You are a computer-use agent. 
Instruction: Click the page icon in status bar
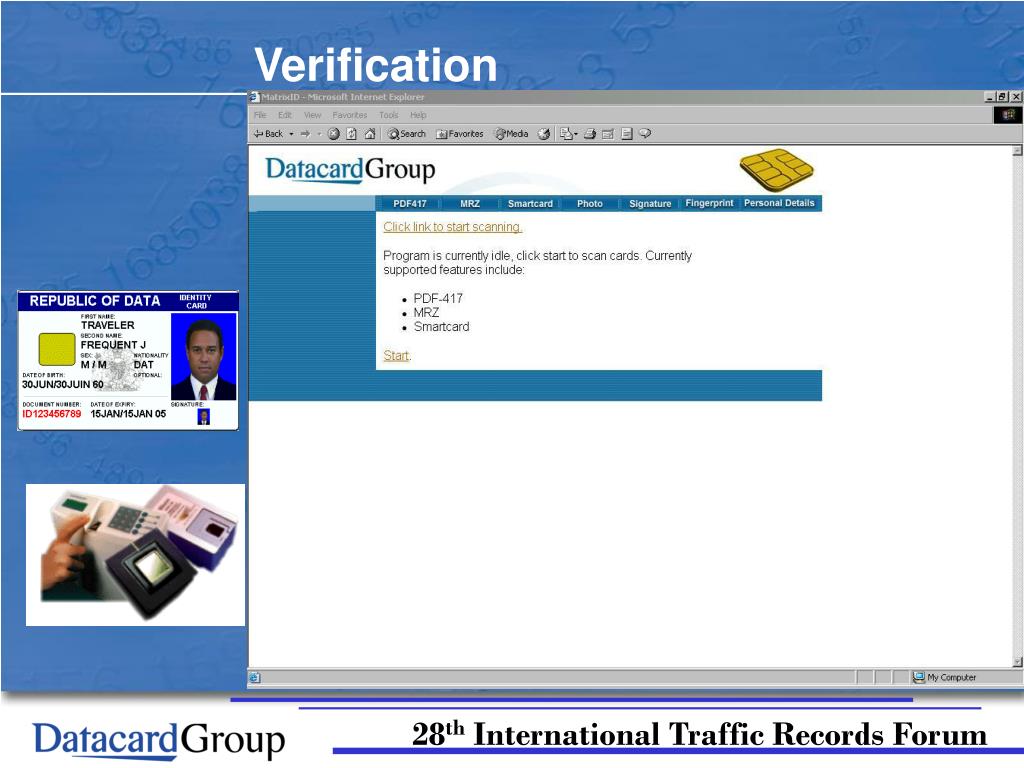coord(255,678)
